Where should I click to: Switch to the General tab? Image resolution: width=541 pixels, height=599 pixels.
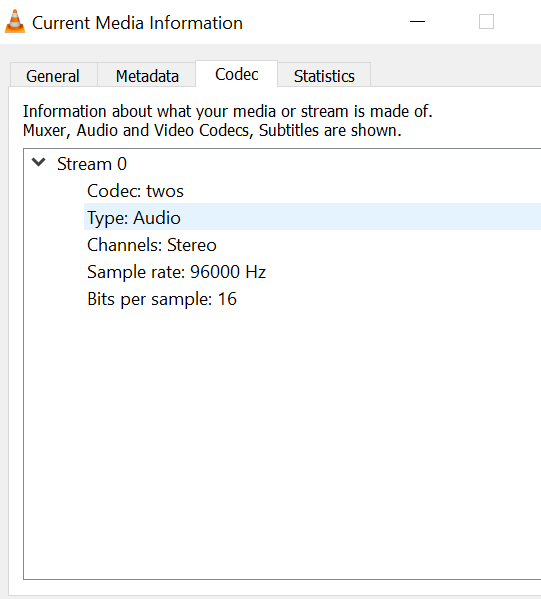pos(53,76)
